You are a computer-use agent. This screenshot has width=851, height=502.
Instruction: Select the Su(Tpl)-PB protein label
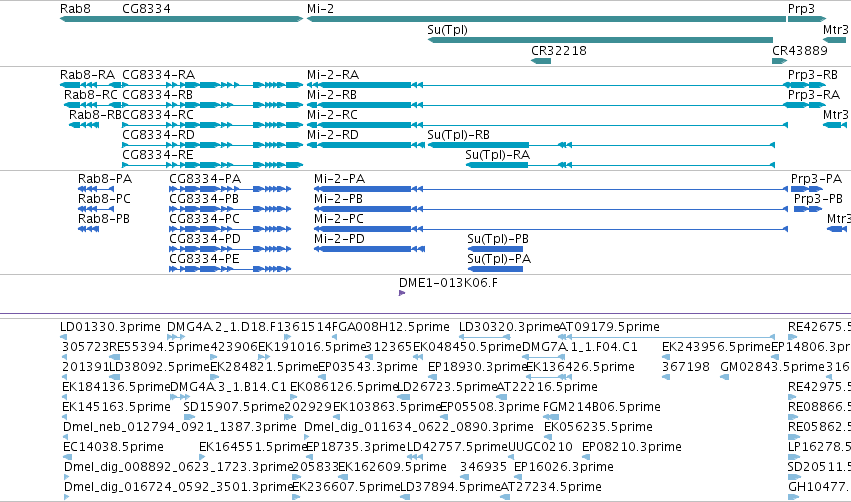tap(498, 239)
